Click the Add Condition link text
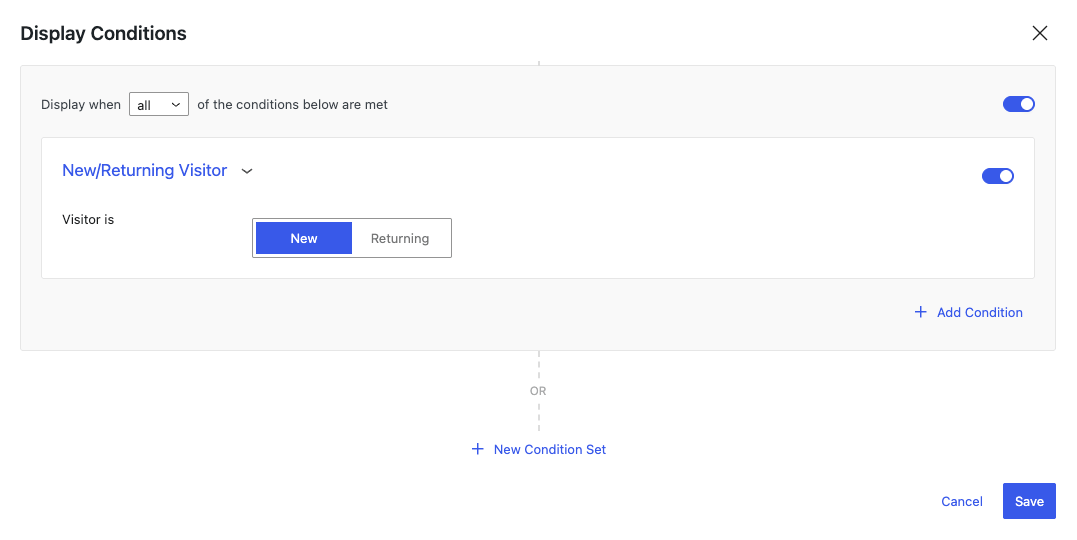1077x540 pixels. (979, 313)
